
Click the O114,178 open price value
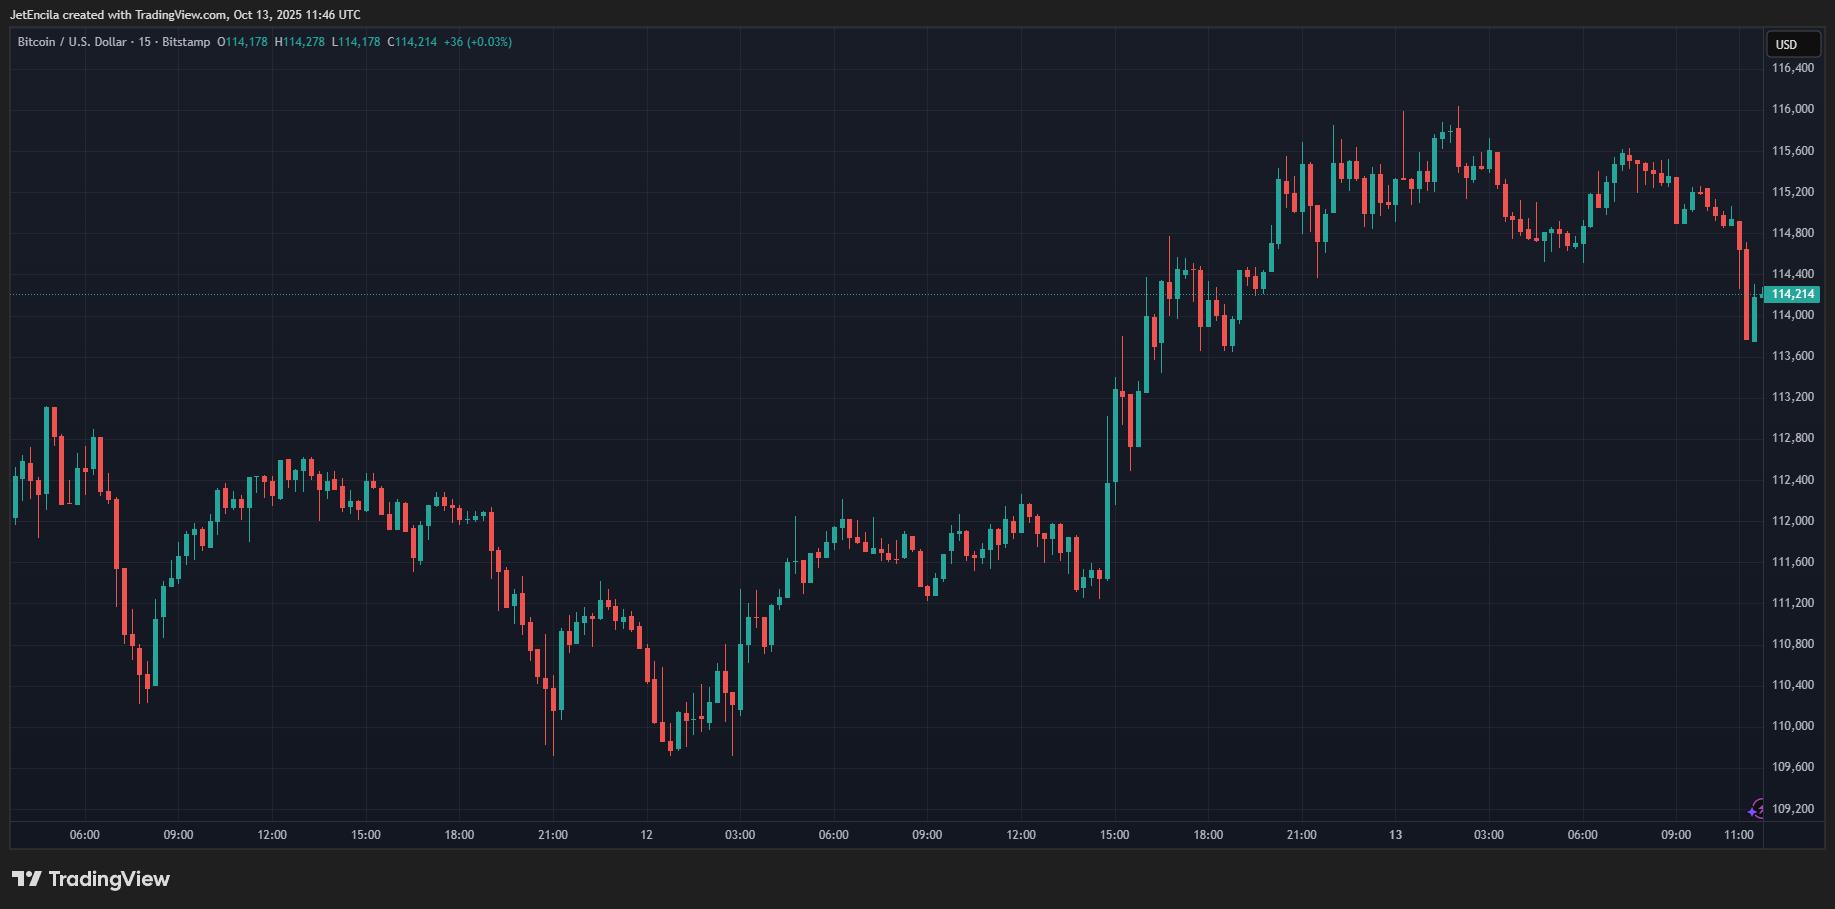pos(242,42)
